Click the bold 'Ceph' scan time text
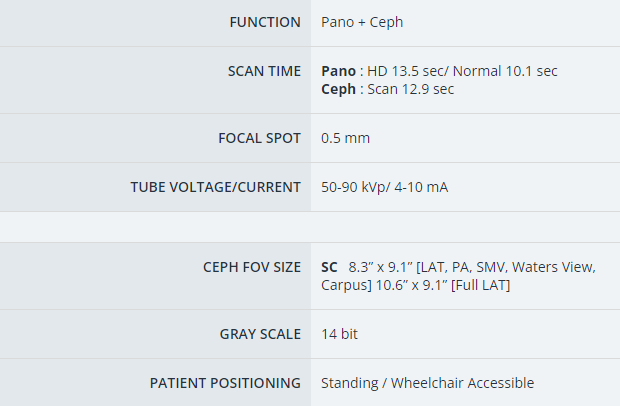This screenshot has width=620, height=406. click(338, 89)
